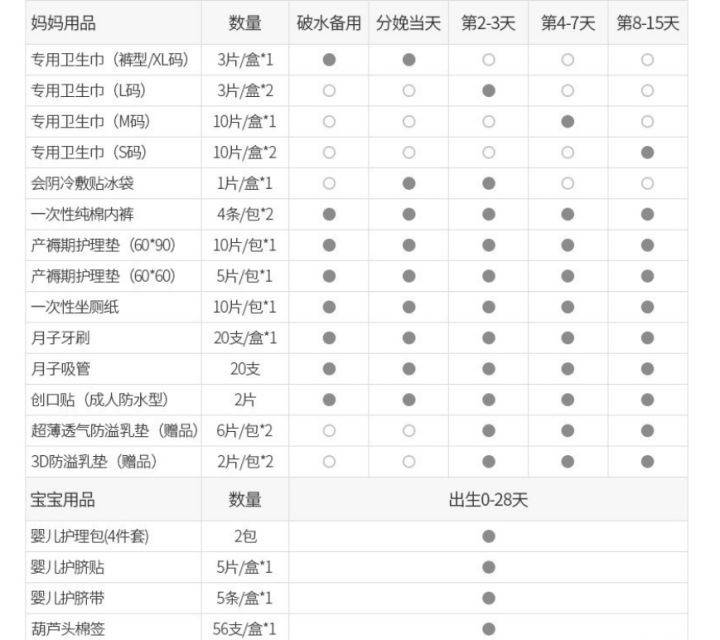The height and width of the screenshot is (640, 720).
Task: Click the 第4-7天 column header
Action: [568, 22]
